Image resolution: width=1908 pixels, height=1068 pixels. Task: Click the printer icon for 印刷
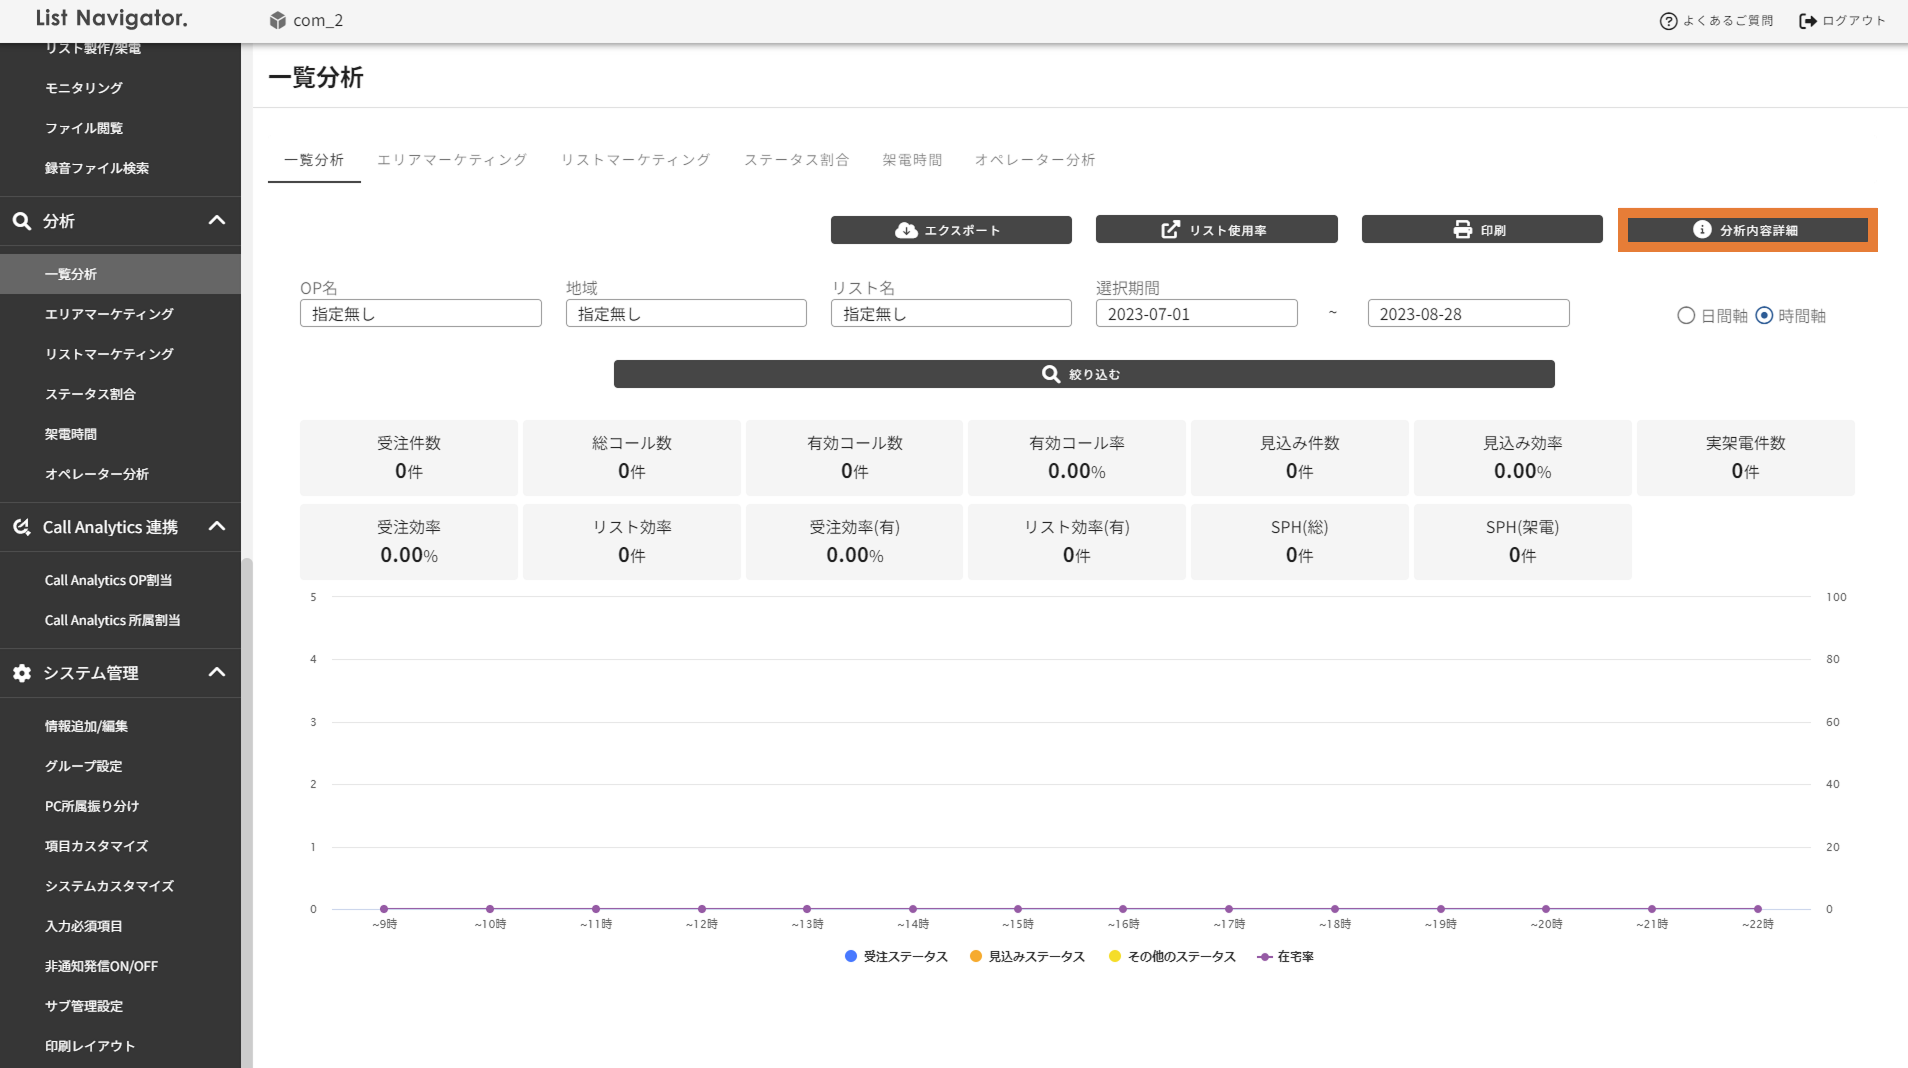[x=1463, y=230]
